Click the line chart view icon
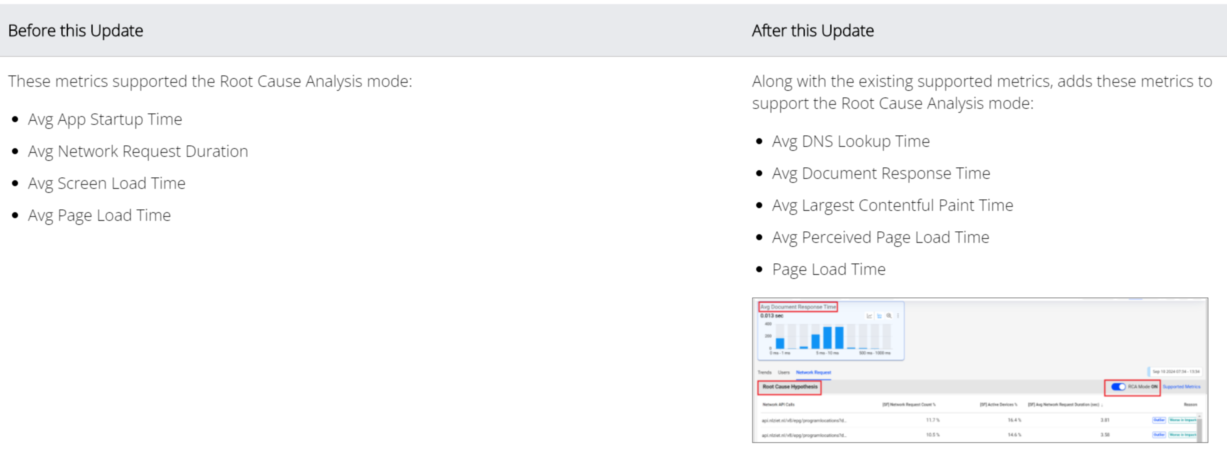1227x455 pixels. tap(868, 316)
